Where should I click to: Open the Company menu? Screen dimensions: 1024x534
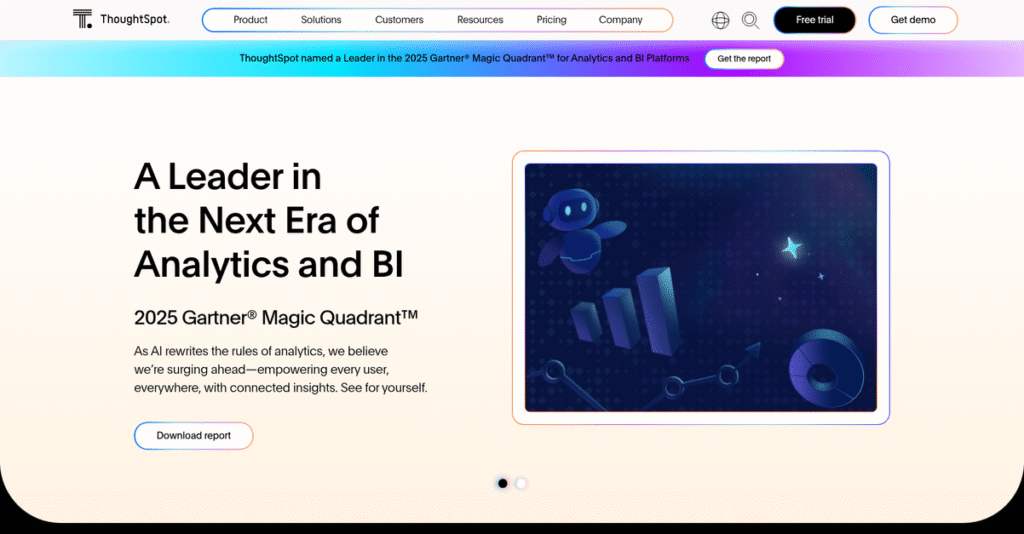click(620, 20)
